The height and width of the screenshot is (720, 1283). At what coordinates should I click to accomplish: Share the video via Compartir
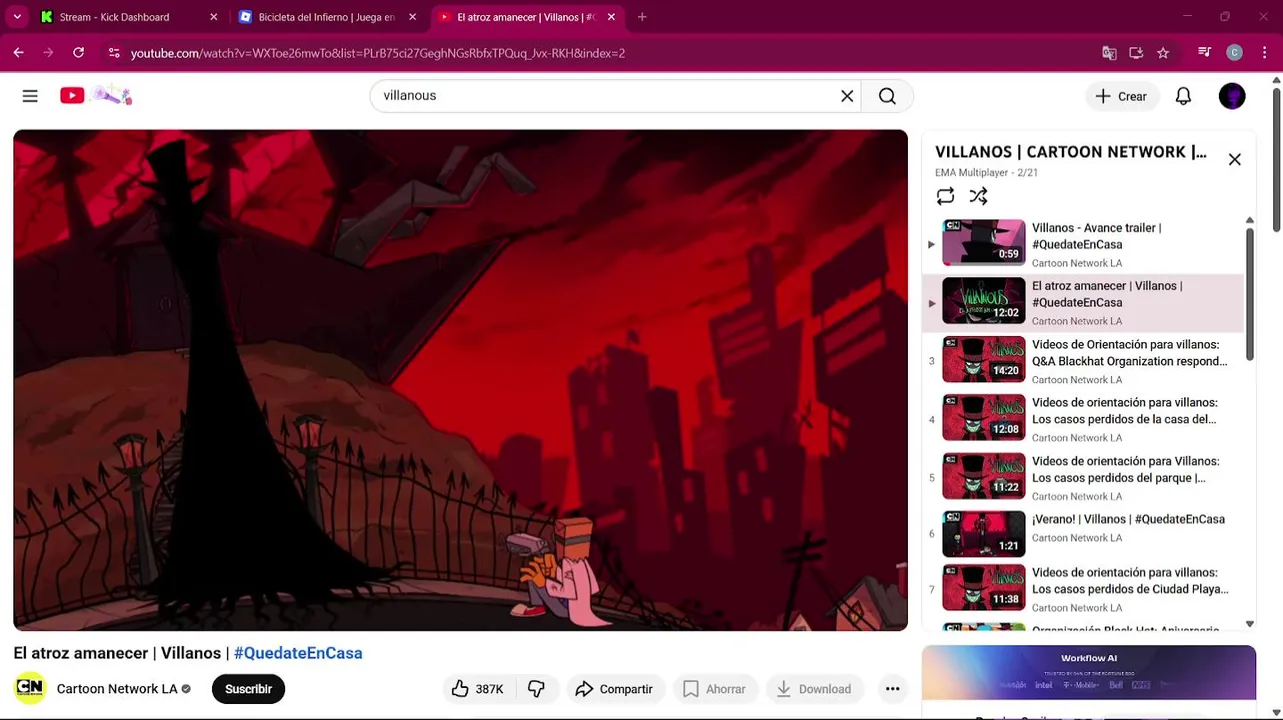click(615, 689)
